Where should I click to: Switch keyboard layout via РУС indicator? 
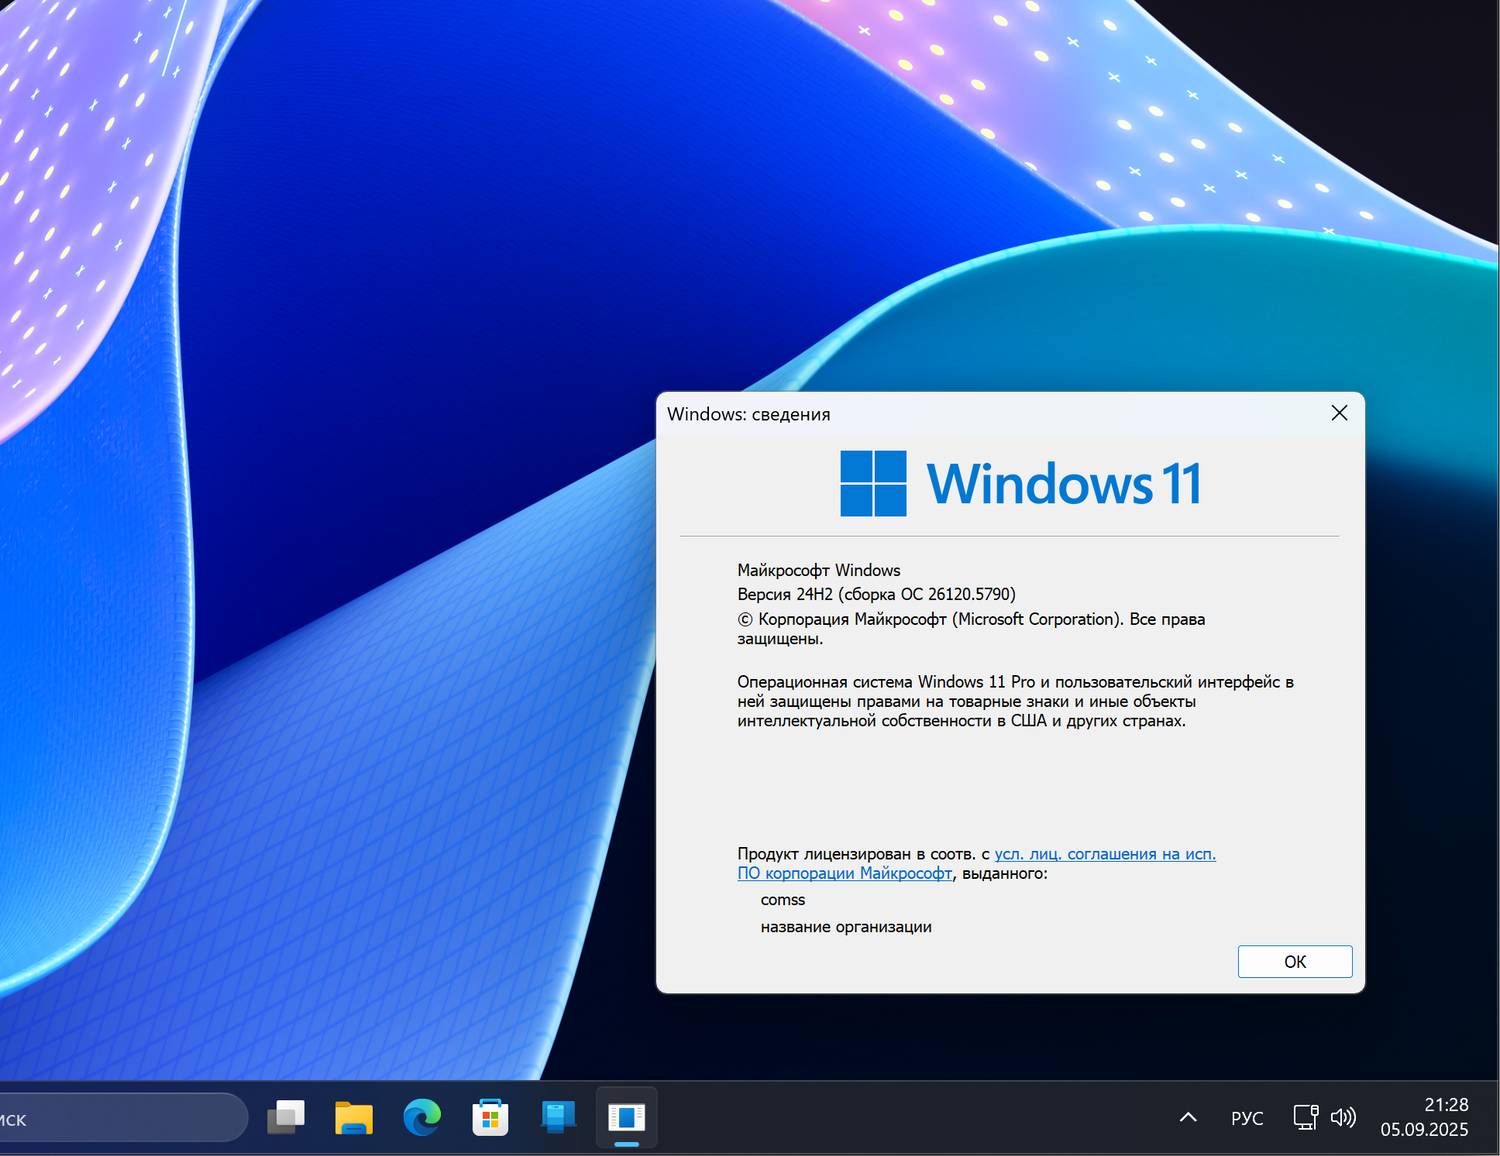point(1246,1117)
